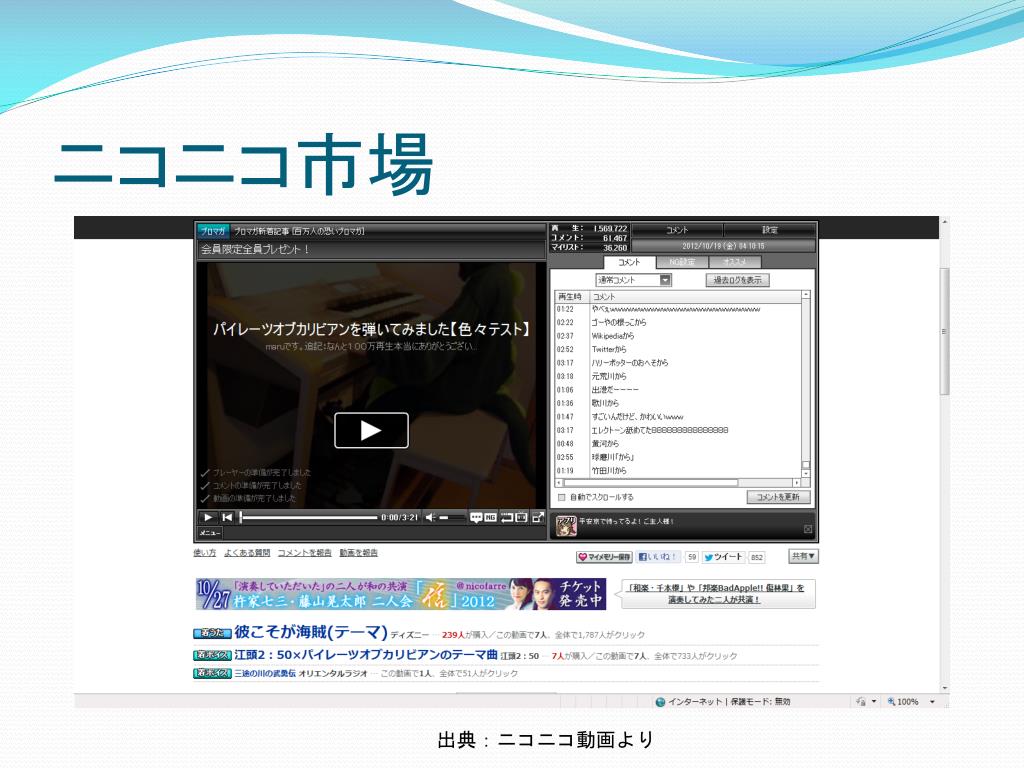
Task: Open the 三途の川の武勇伝 market item
Action: click(265, 673)
